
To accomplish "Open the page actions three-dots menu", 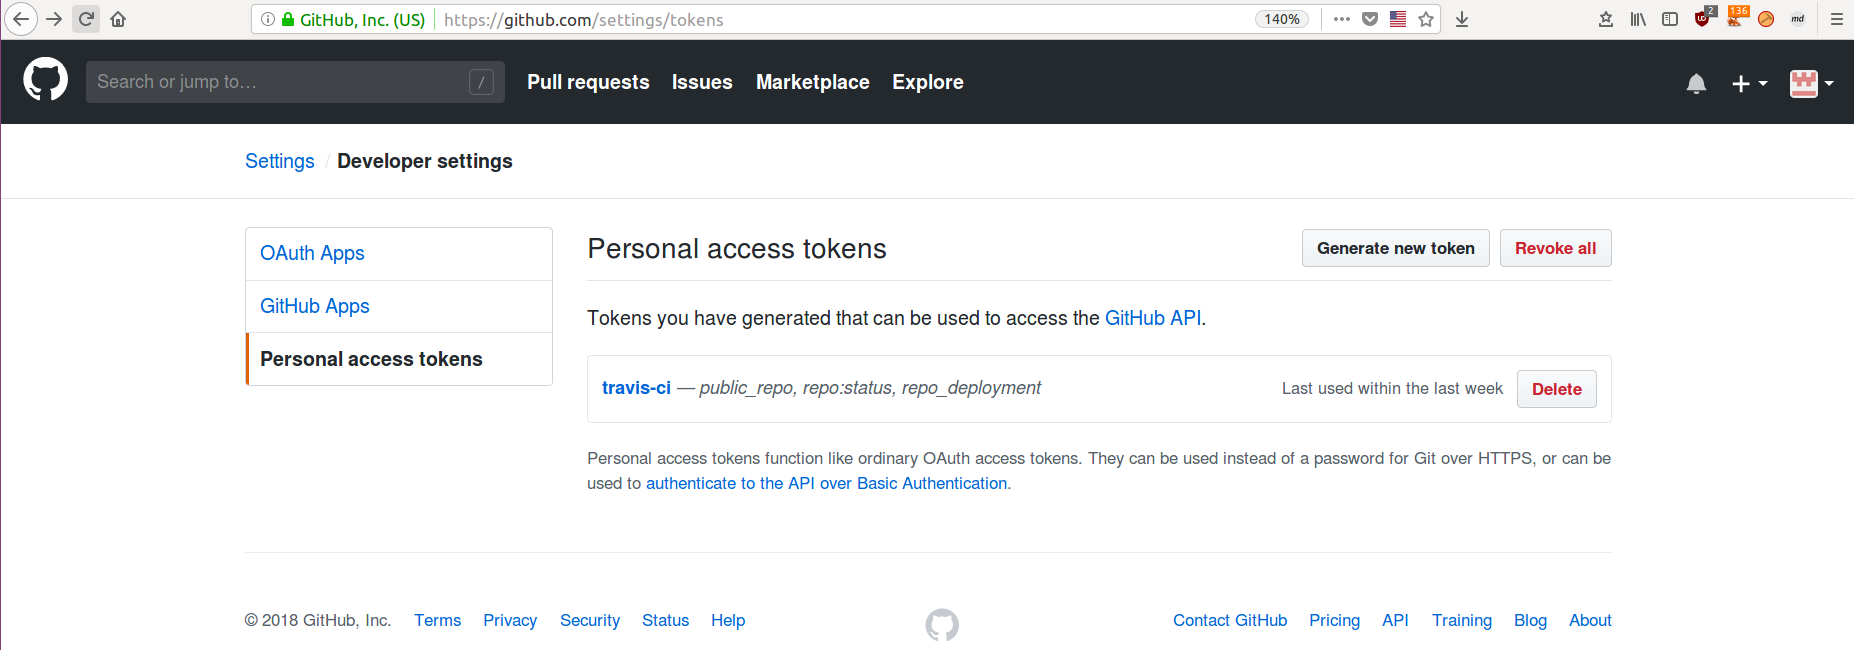I will (x=1342, y=19).
